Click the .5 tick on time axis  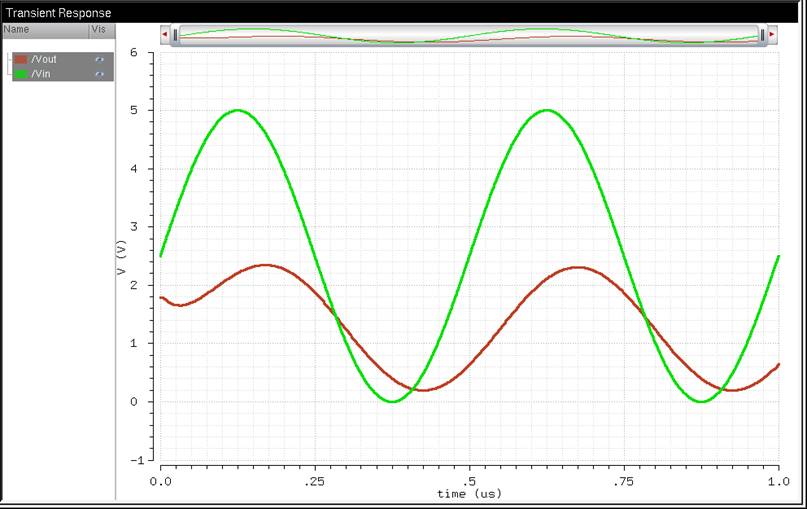[469, 481]
